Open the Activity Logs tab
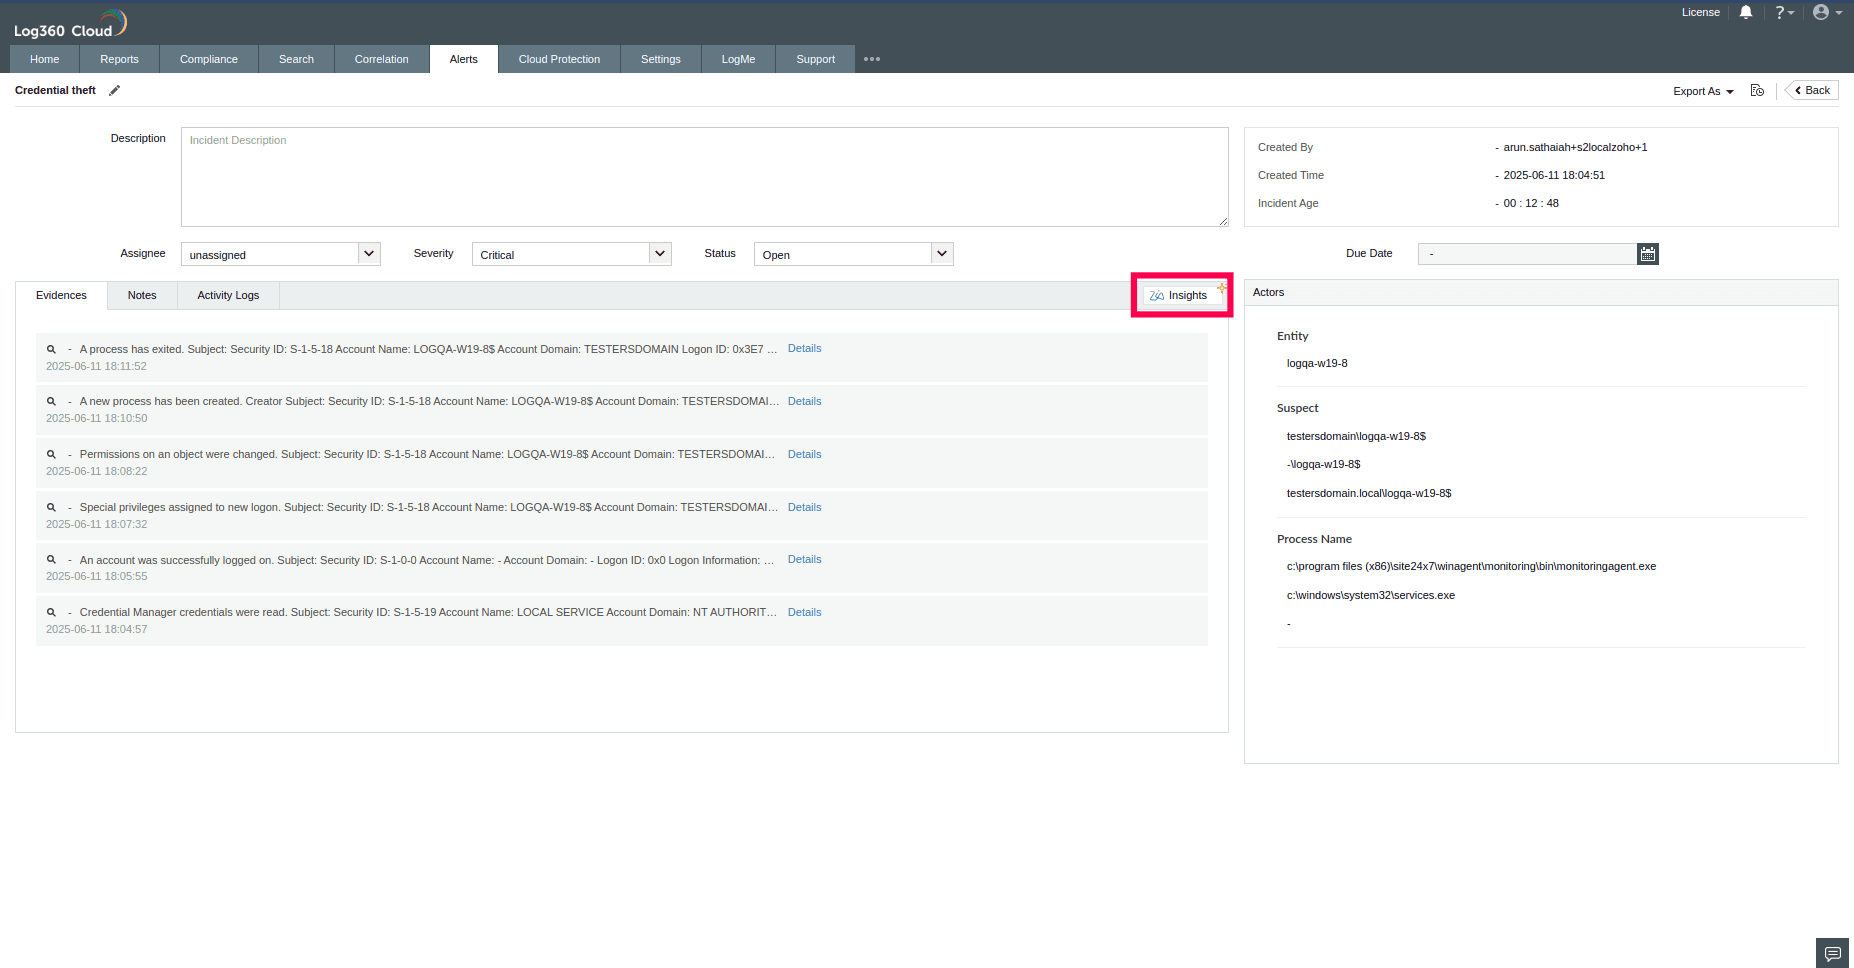 point(227,295)
